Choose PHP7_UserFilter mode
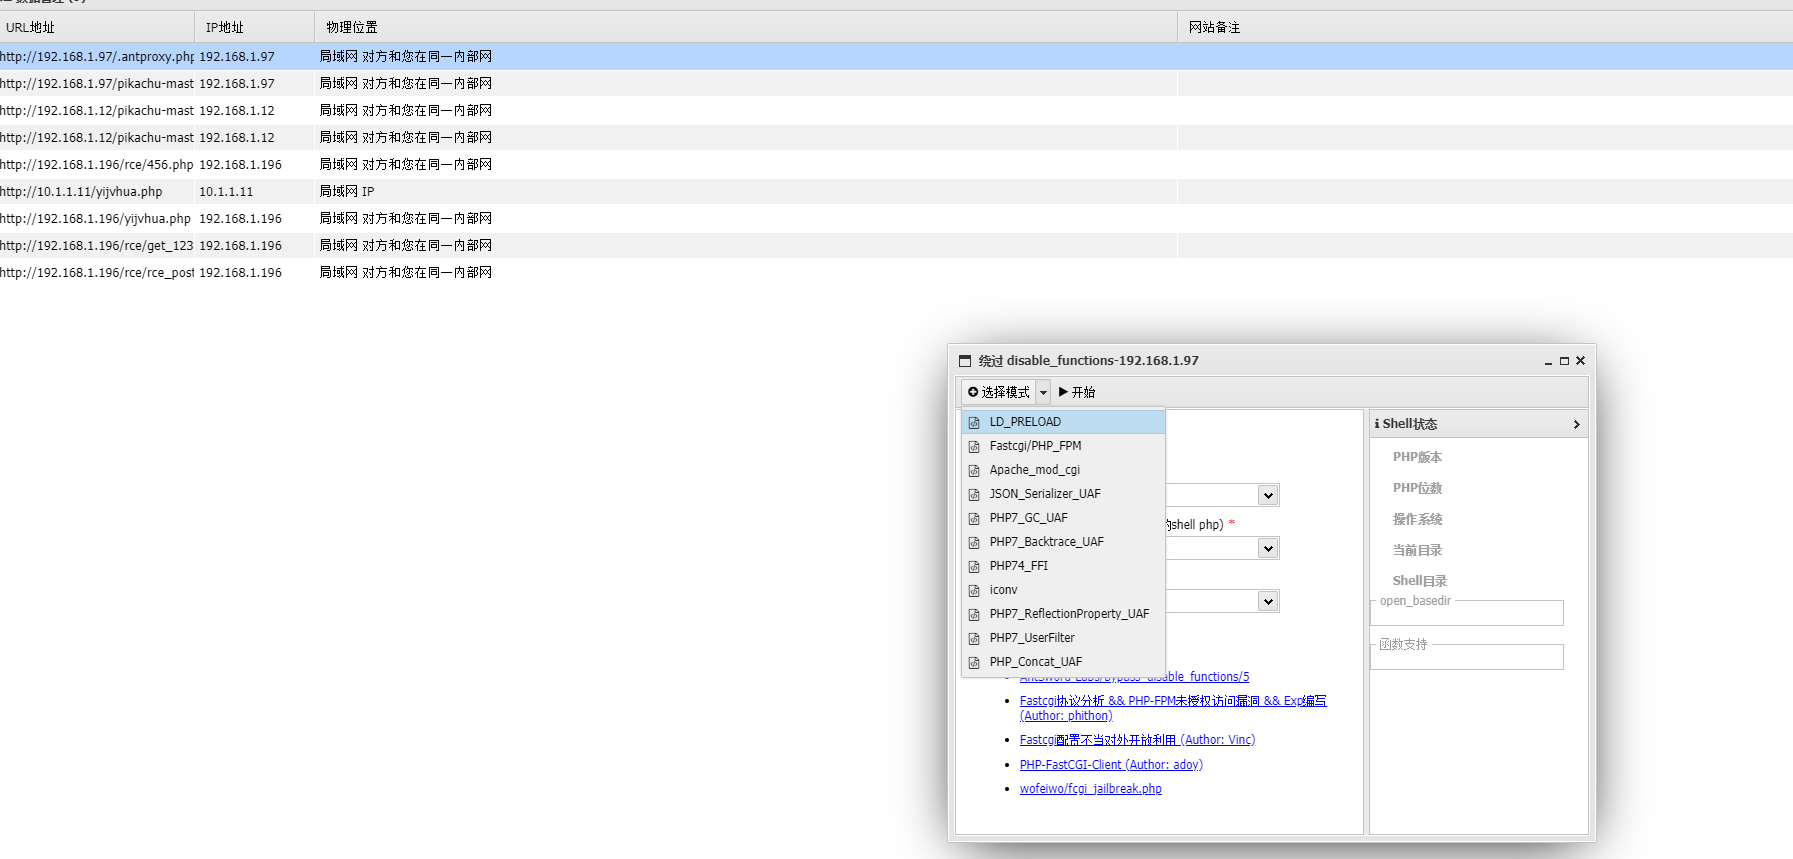Viewport: 1793px width, 859px height. (1064, 638)
